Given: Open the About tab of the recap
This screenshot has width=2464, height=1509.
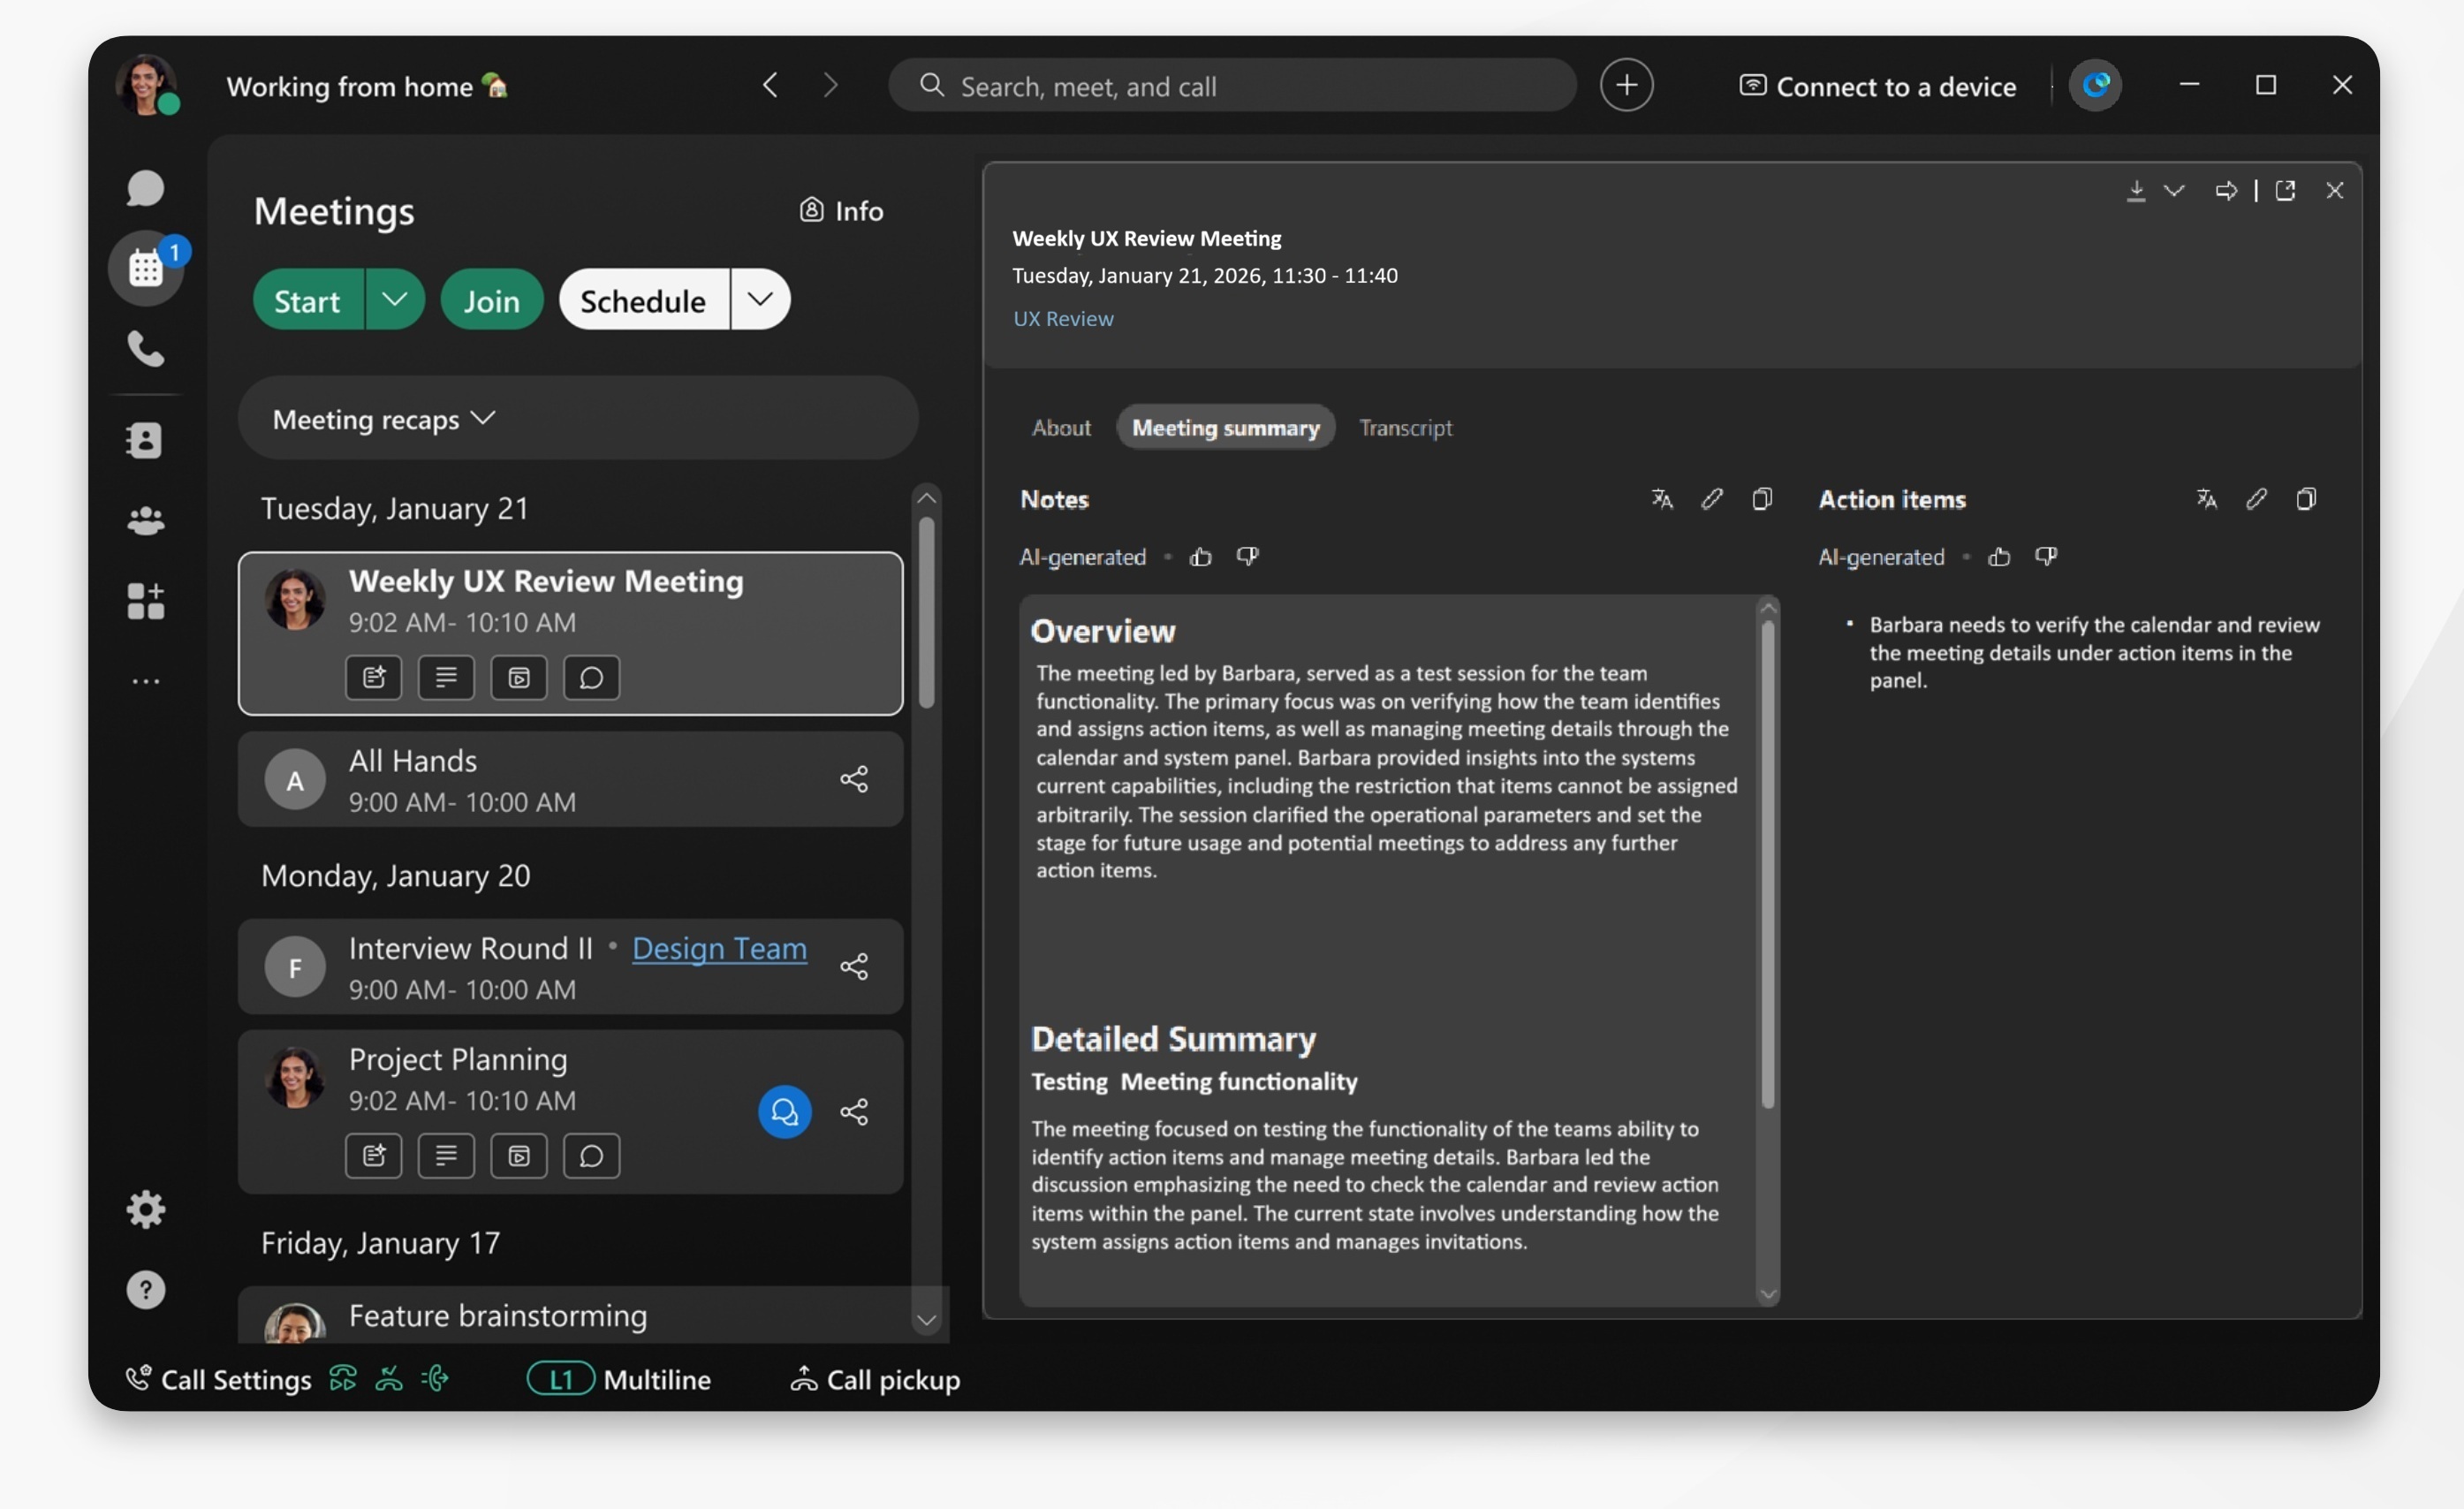Looking at the screenshot, I should 1060,427.
